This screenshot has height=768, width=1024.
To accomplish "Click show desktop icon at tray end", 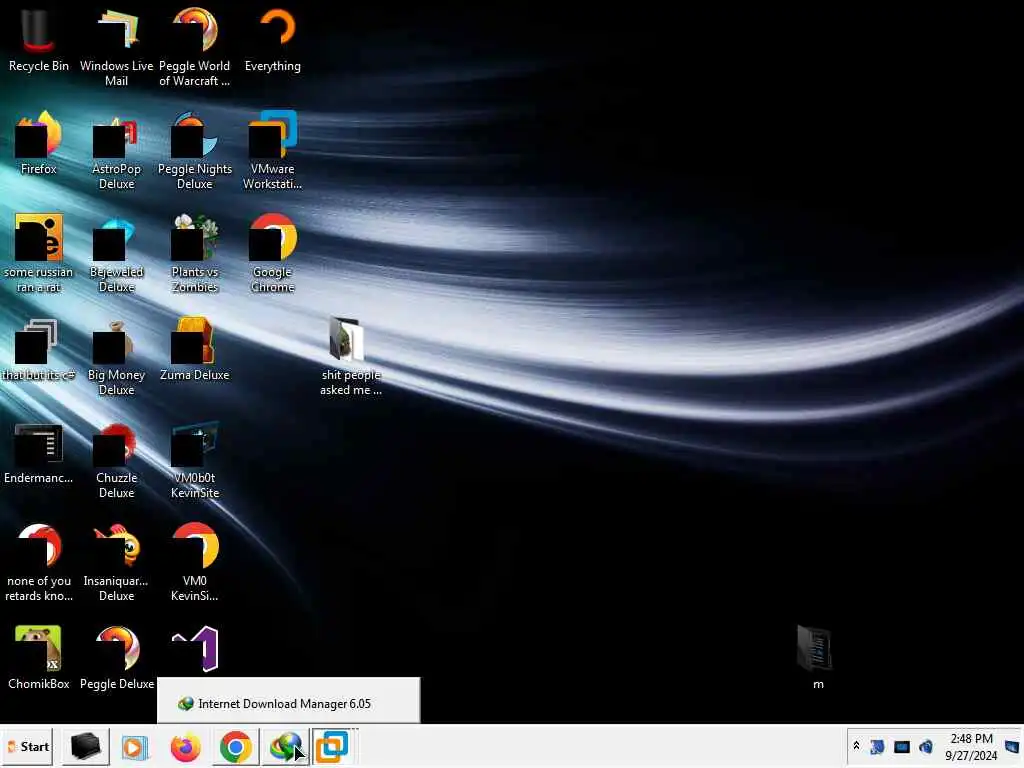I will coord(1012,746).
